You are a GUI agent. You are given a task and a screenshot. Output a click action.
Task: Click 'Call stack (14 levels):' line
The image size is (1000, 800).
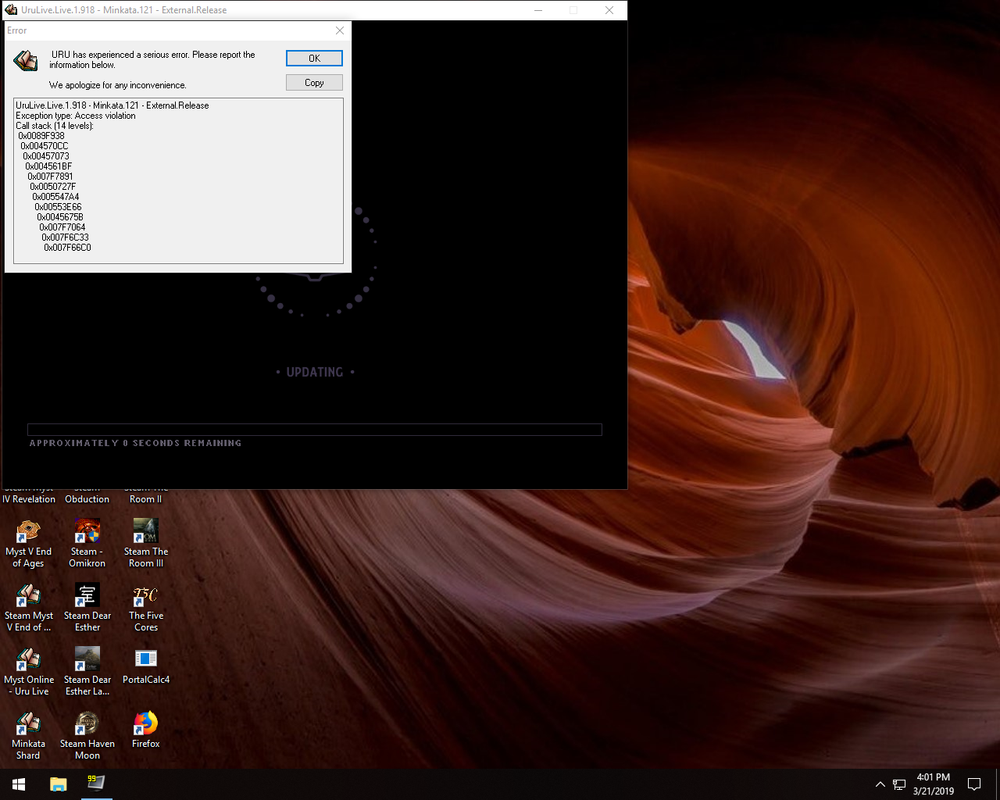pyautogui.click(x=54, y=126)
